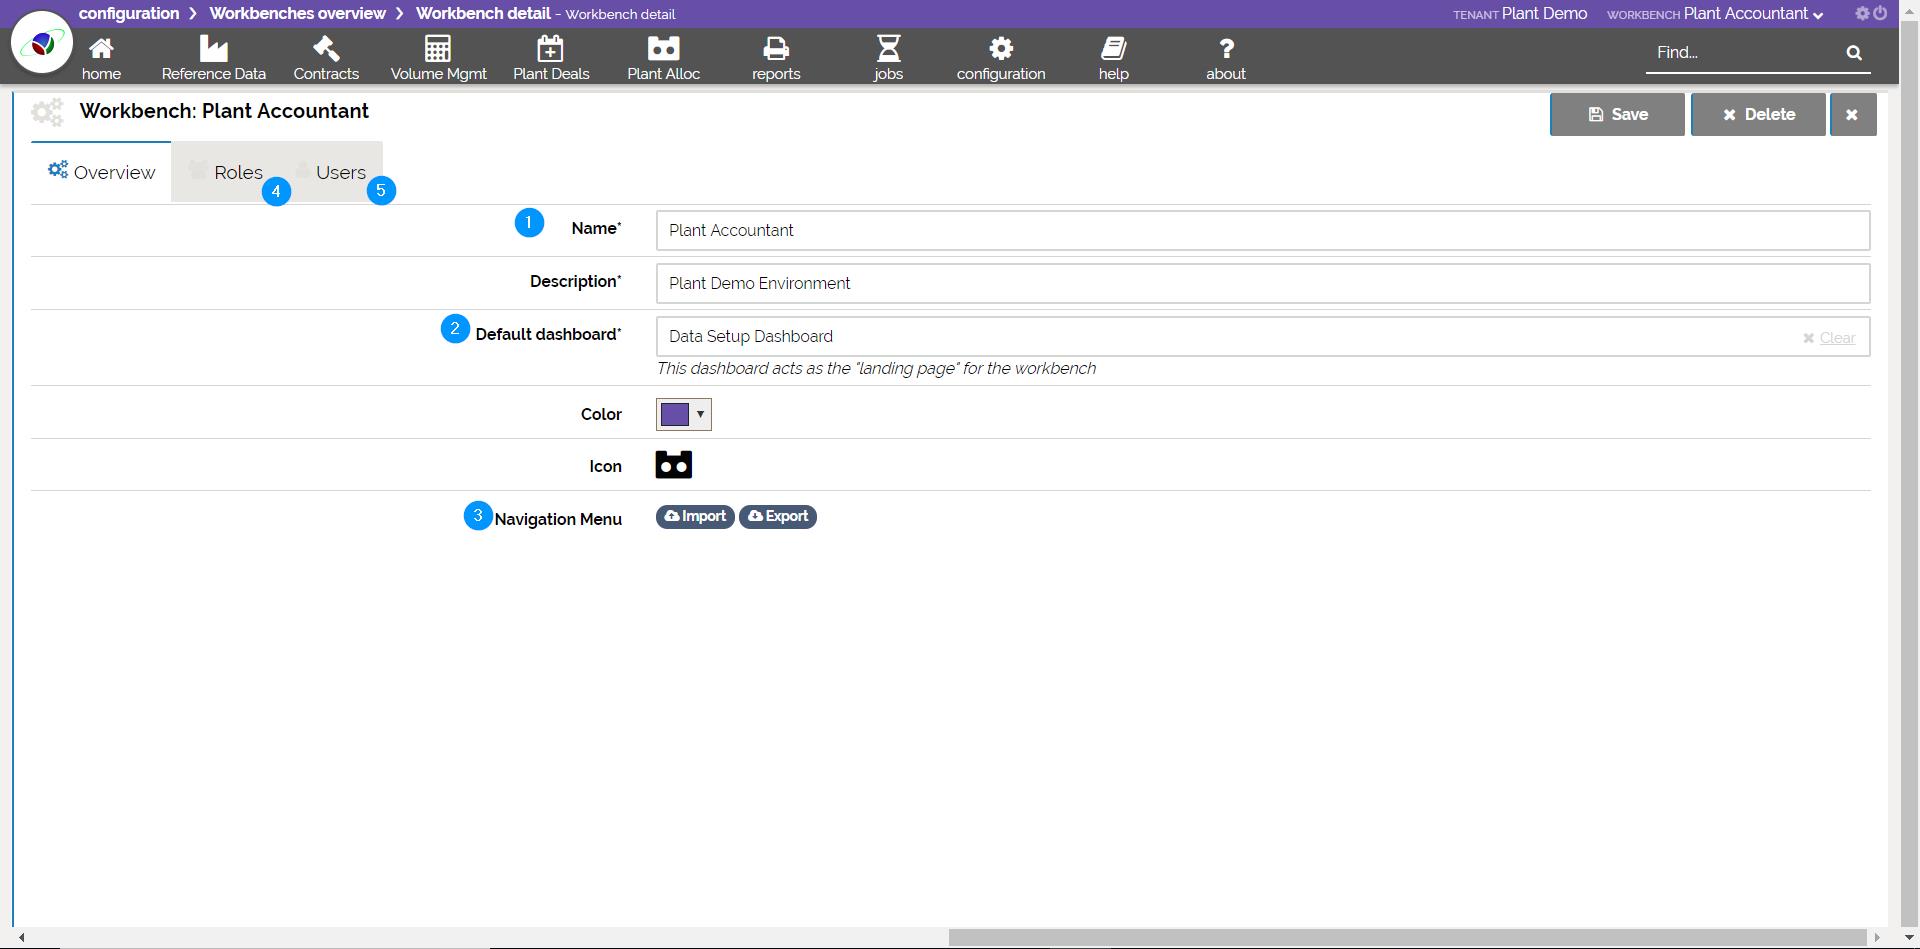Click the Save button
The image size is (1920, 949).
click(x=1617, y=114)
